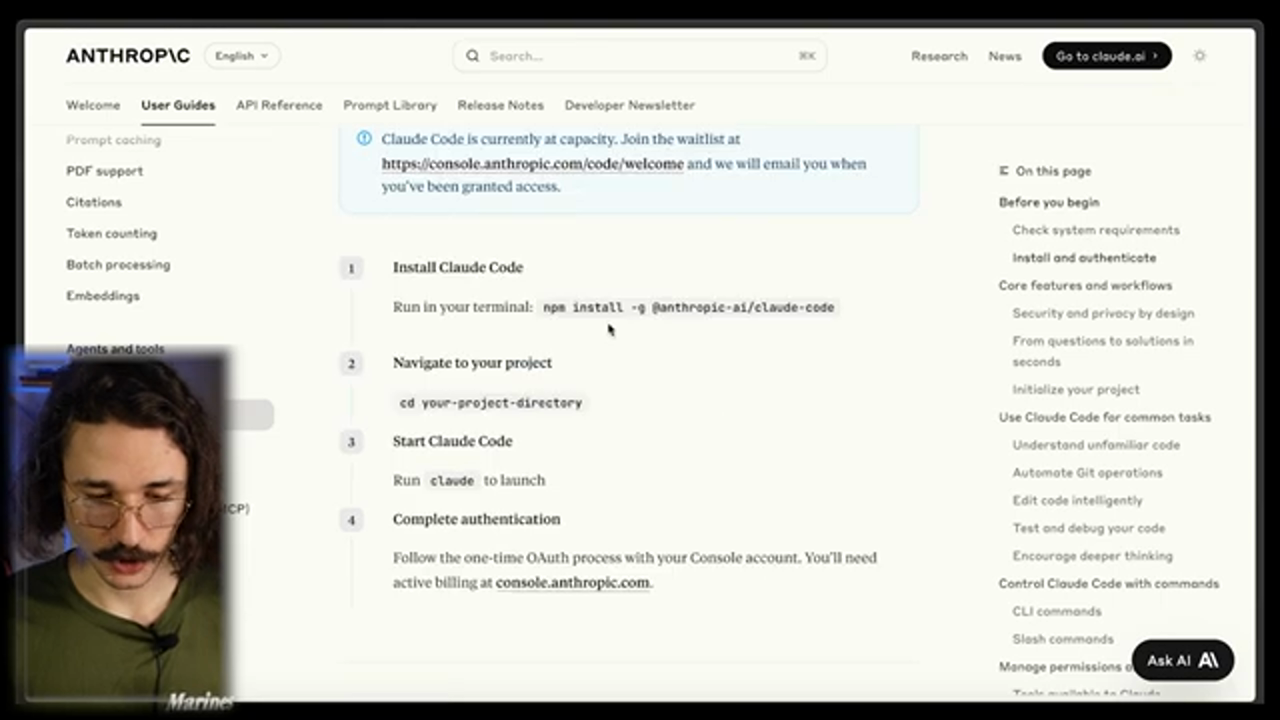The width and height of the screenshot is (1280, 720).
Task: Jump to Before you begin section
Action: click(1049, 202)
